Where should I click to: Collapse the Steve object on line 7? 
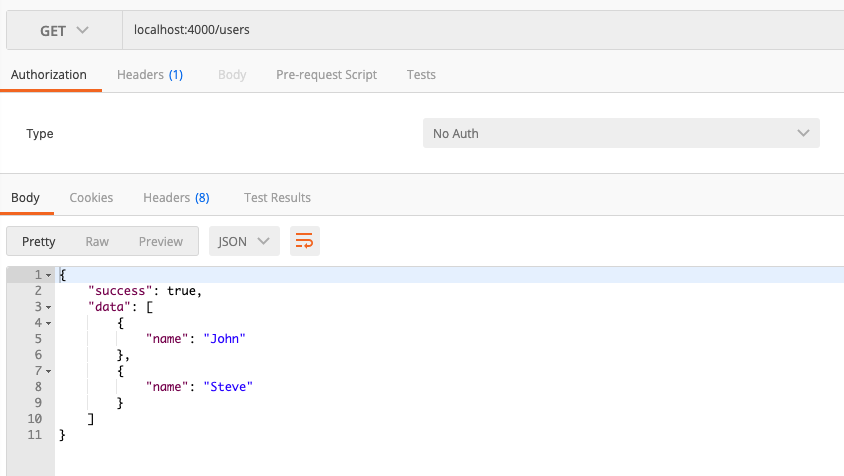[48, 371]
